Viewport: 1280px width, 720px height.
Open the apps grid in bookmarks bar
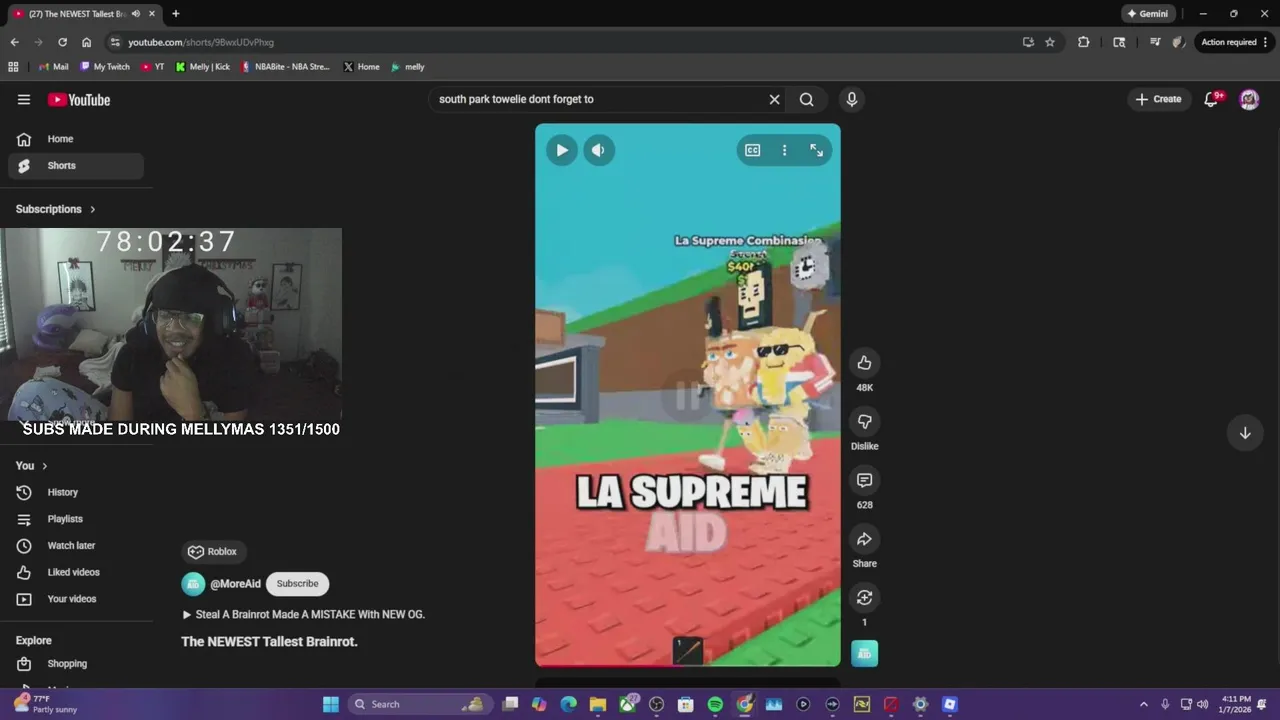[13, 67]
